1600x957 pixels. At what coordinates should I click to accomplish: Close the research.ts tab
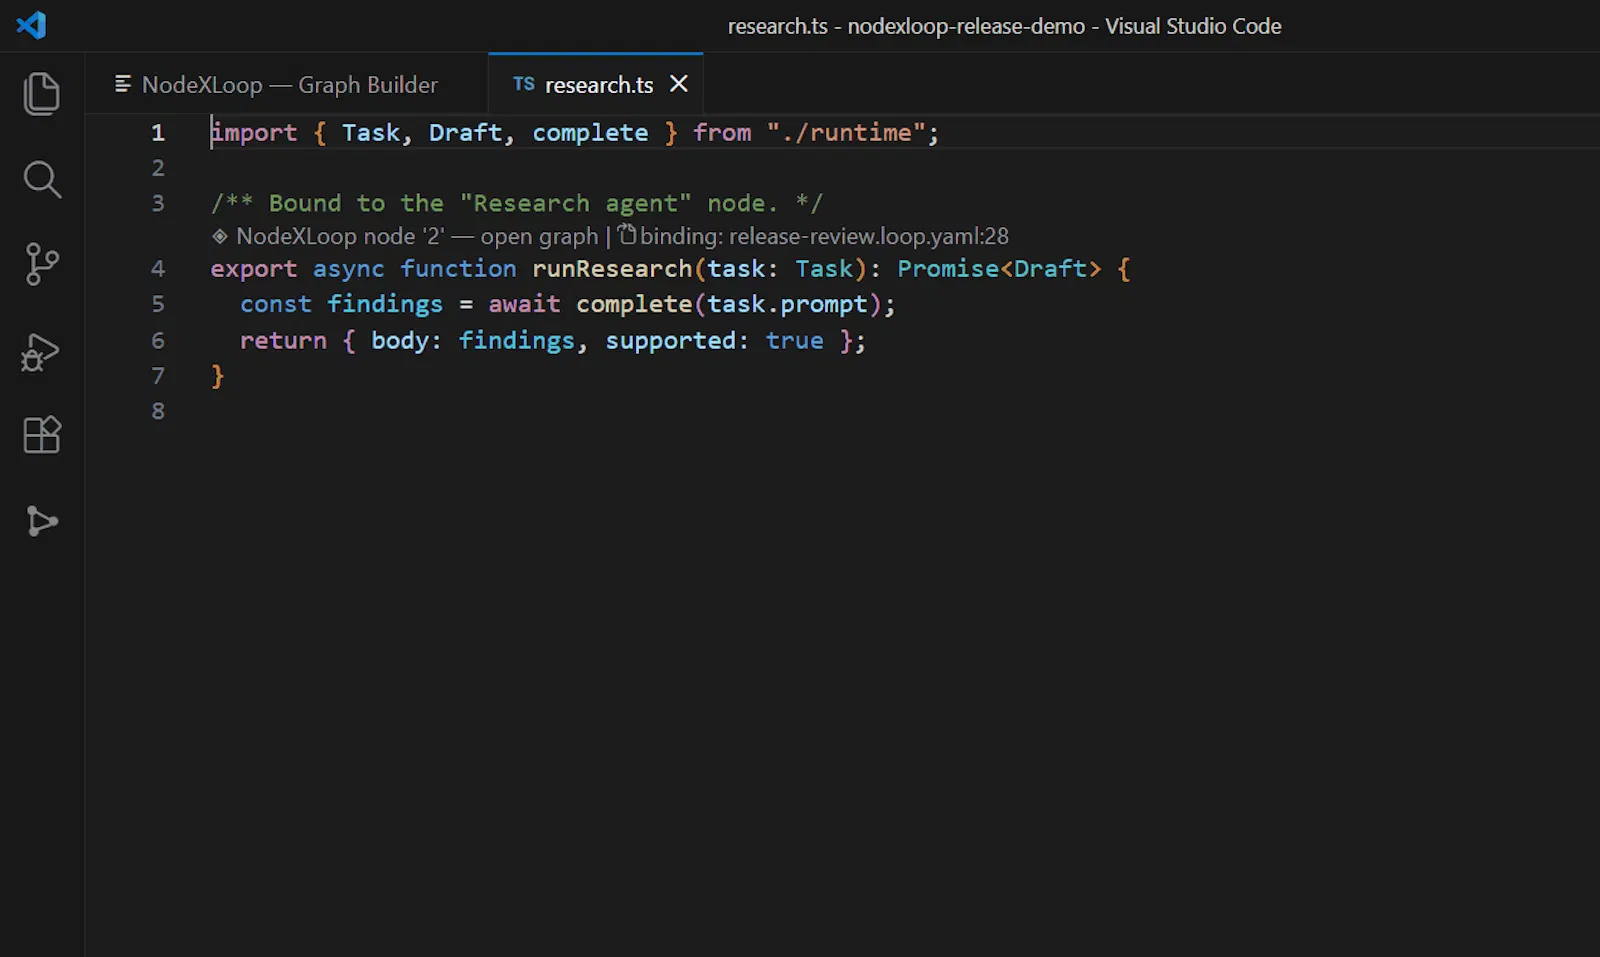click(679, 84)
